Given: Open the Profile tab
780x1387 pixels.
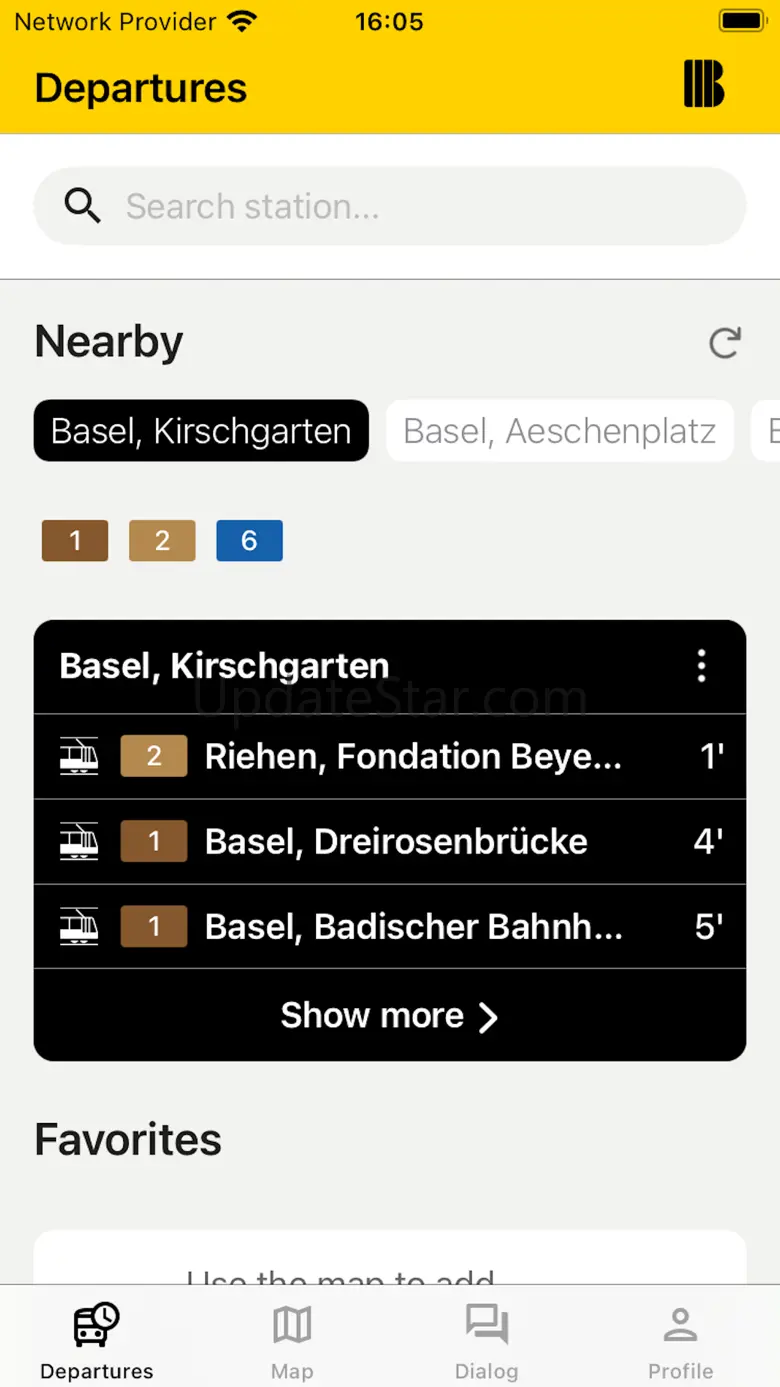Looking at the screenshot, I should point(680,1341).
